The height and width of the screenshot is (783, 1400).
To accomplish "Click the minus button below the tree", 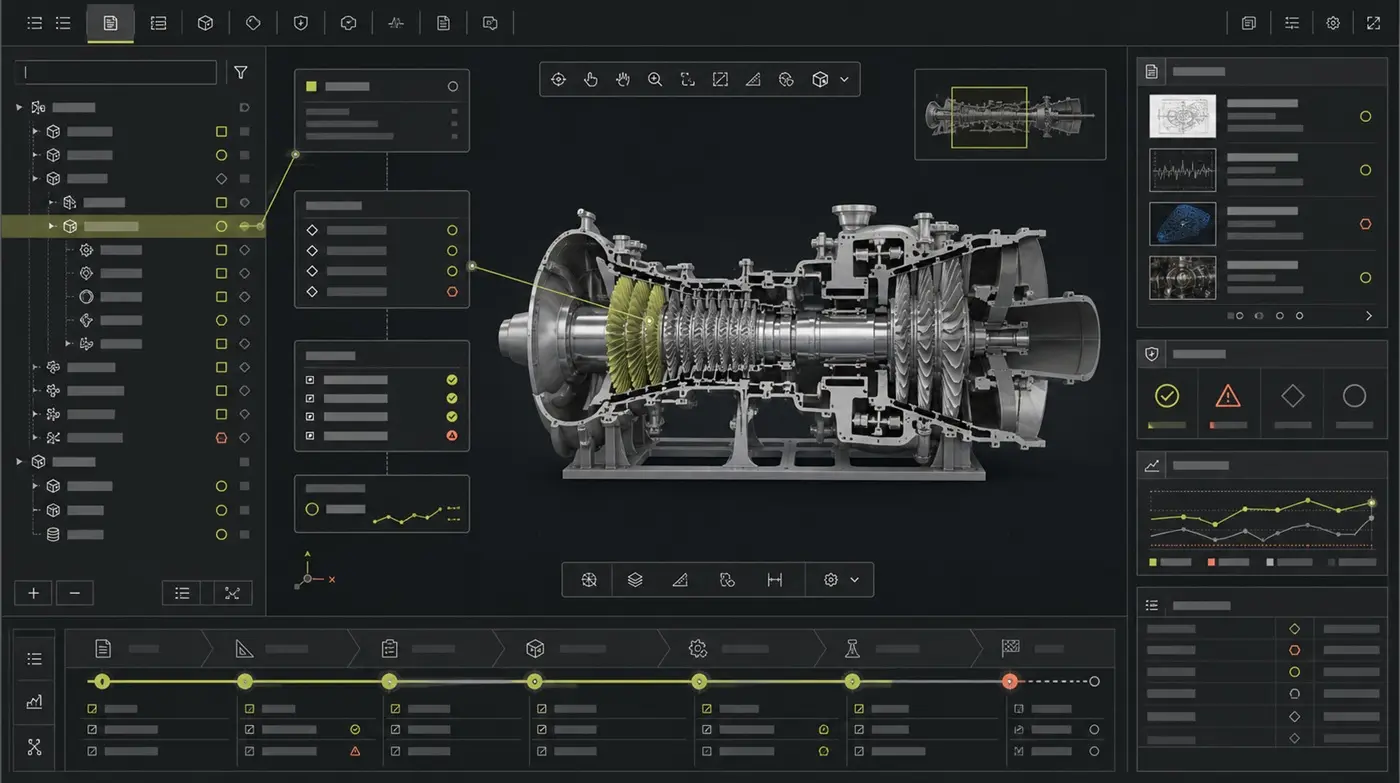I will pos(75,593).
